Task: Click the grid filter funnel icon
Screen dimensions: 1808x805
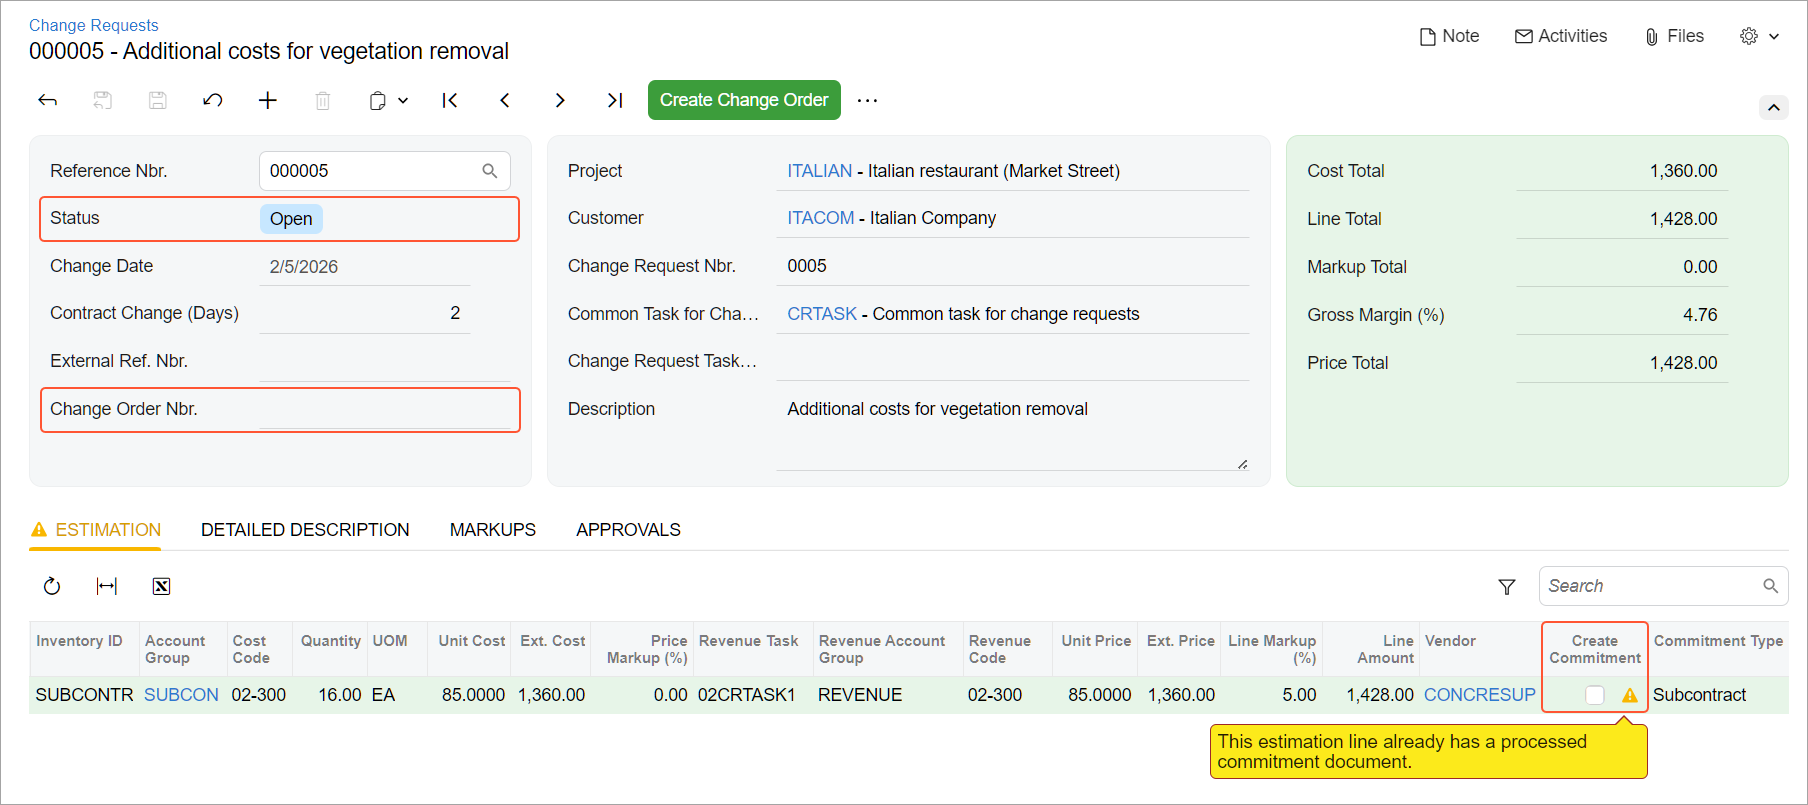Action: point(1507,587)
